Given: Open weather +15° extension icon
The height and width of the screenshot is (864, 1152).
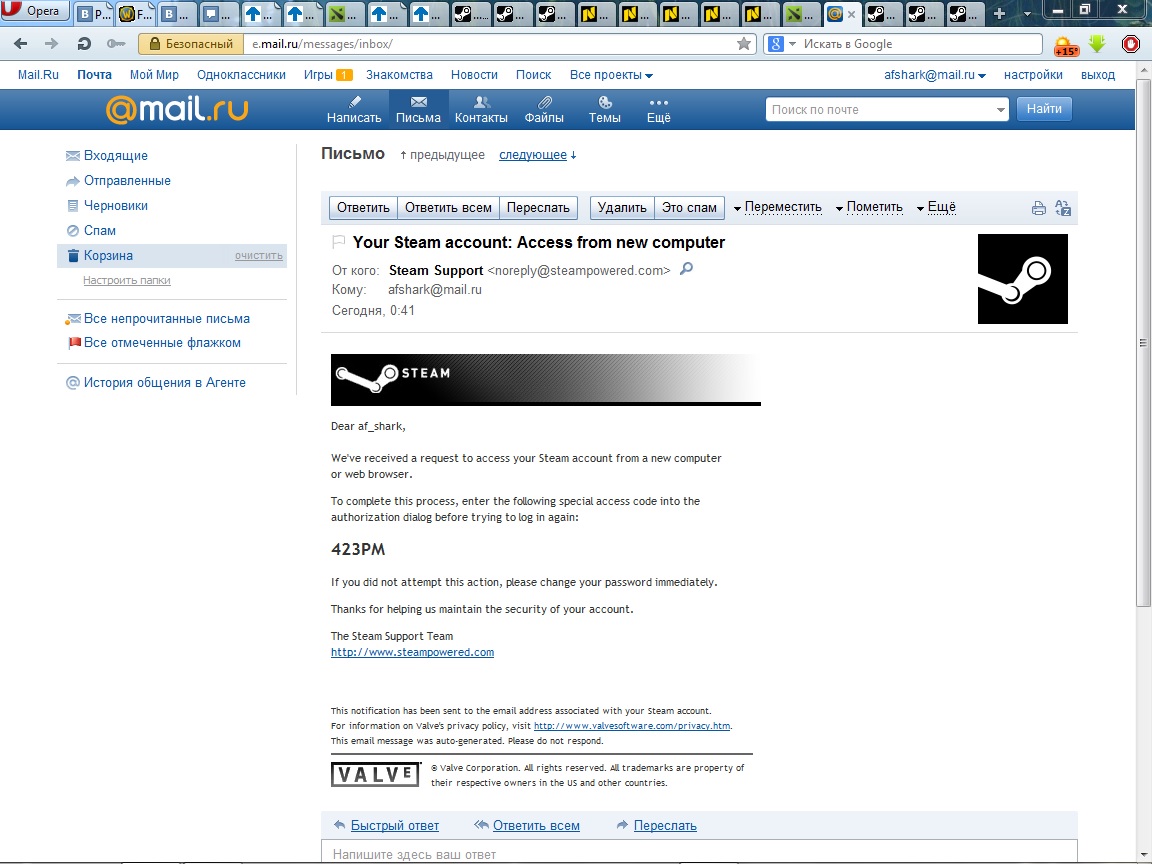Looking at the screenshot, I should click(1065, 46).
